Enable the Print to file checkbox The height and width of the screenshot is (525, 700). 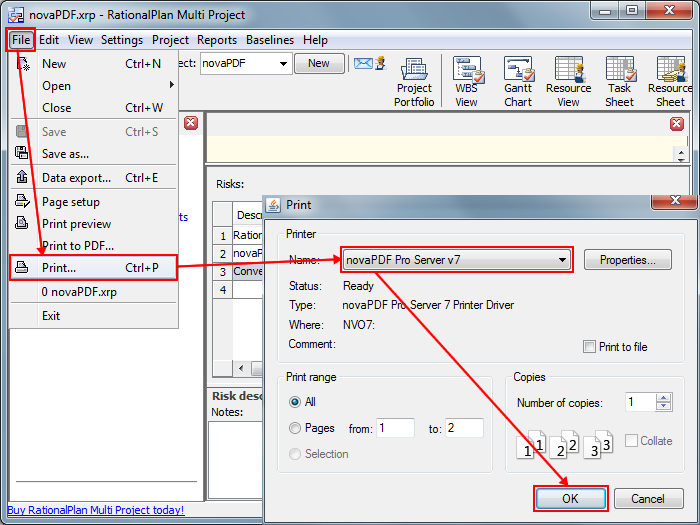[589, 346]
